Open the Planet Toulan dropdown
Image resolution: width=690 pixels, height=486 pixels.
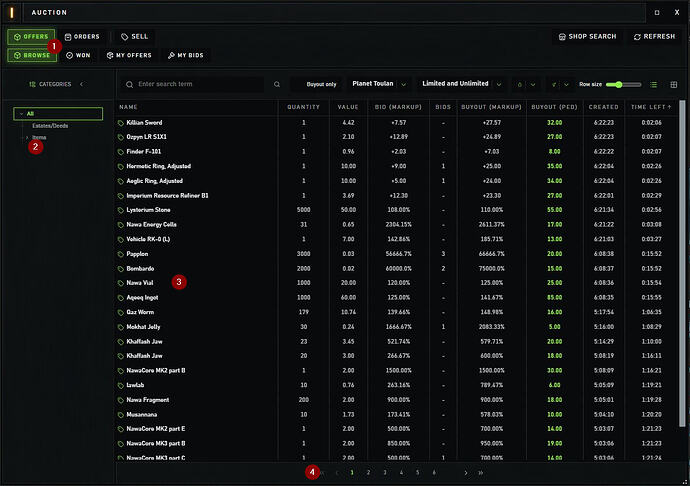(x=379, y=84)
